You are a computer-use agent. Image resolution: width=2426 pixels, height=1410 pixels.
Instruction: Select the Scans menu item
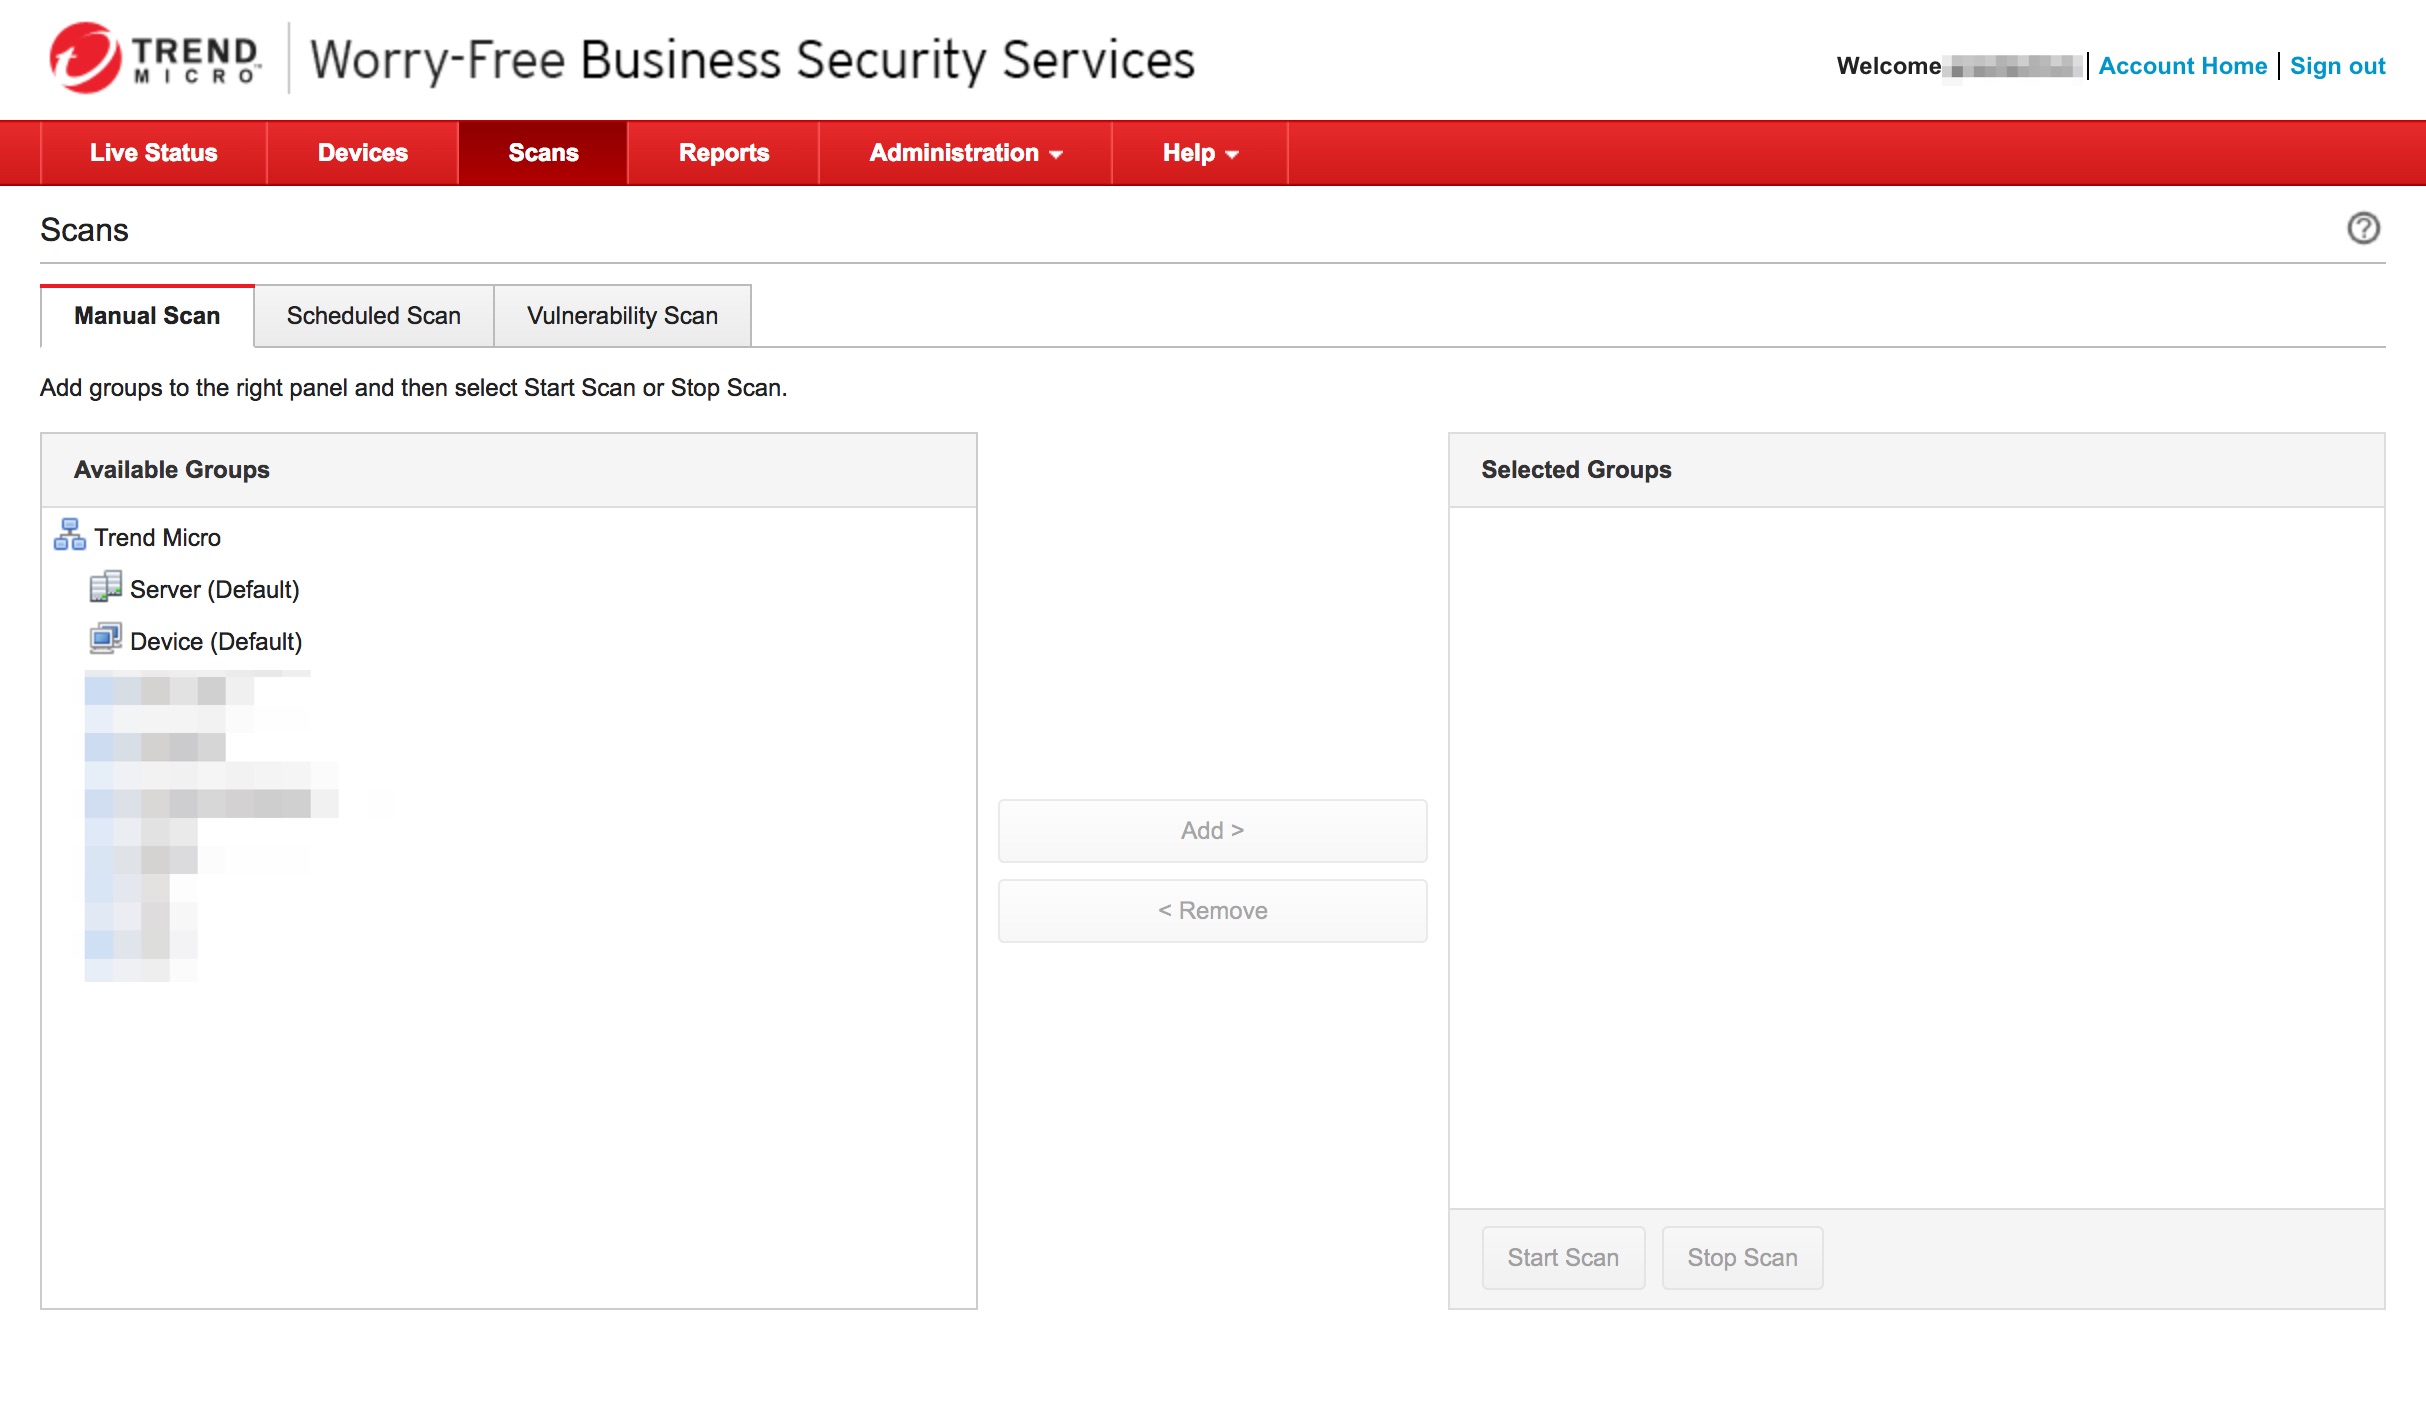click(543, 153)
